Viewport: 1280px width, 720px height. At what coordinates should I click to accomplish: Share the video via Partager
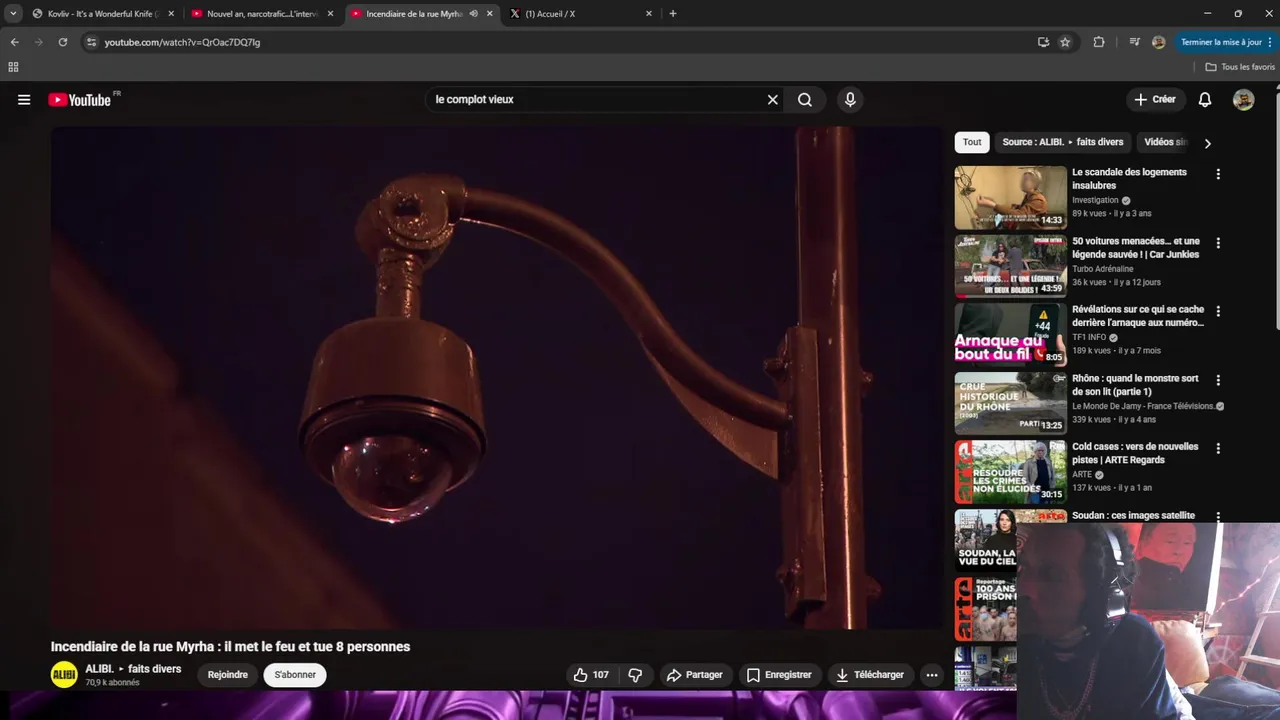point(694,675)
